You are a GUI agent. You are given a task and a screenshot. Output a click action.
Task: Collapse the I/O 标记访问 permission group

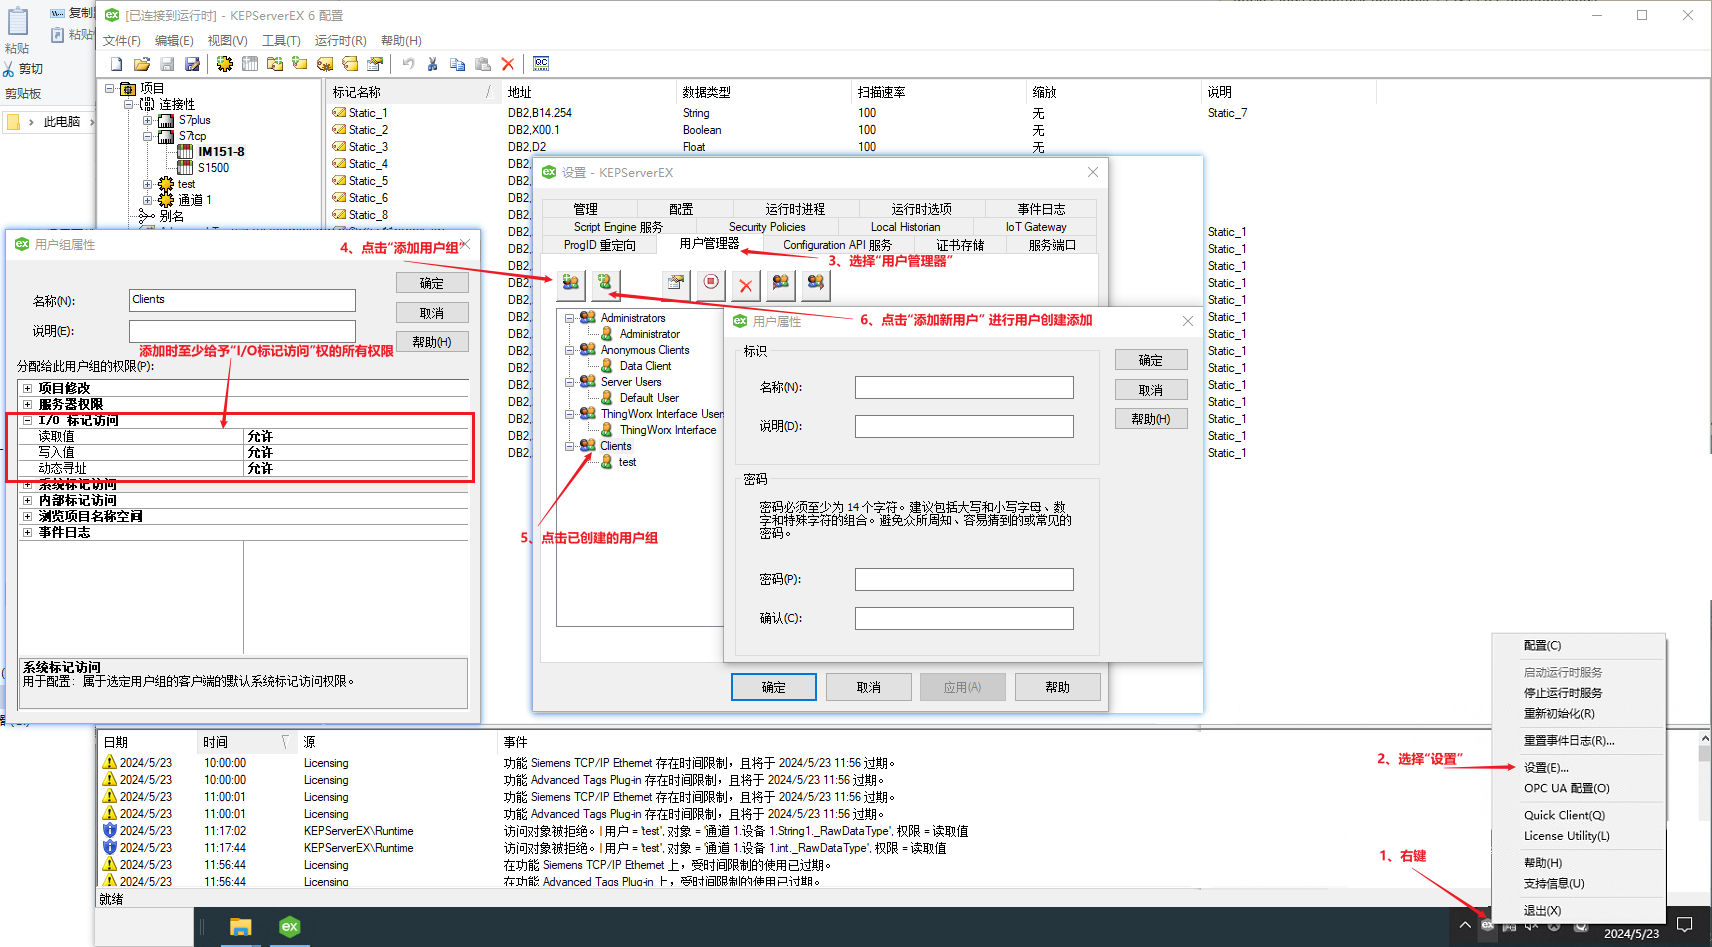[27, 421]
